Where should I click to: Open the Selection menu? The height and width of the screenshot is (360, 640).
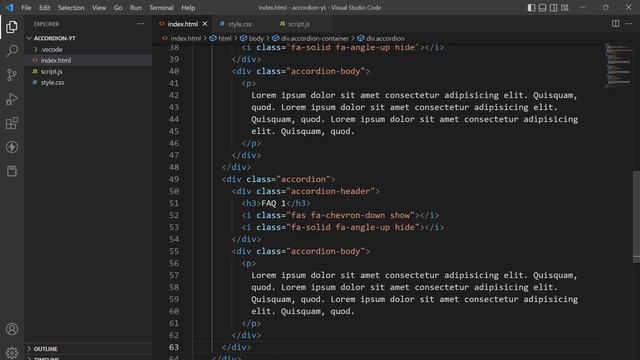tap(71, 8)
